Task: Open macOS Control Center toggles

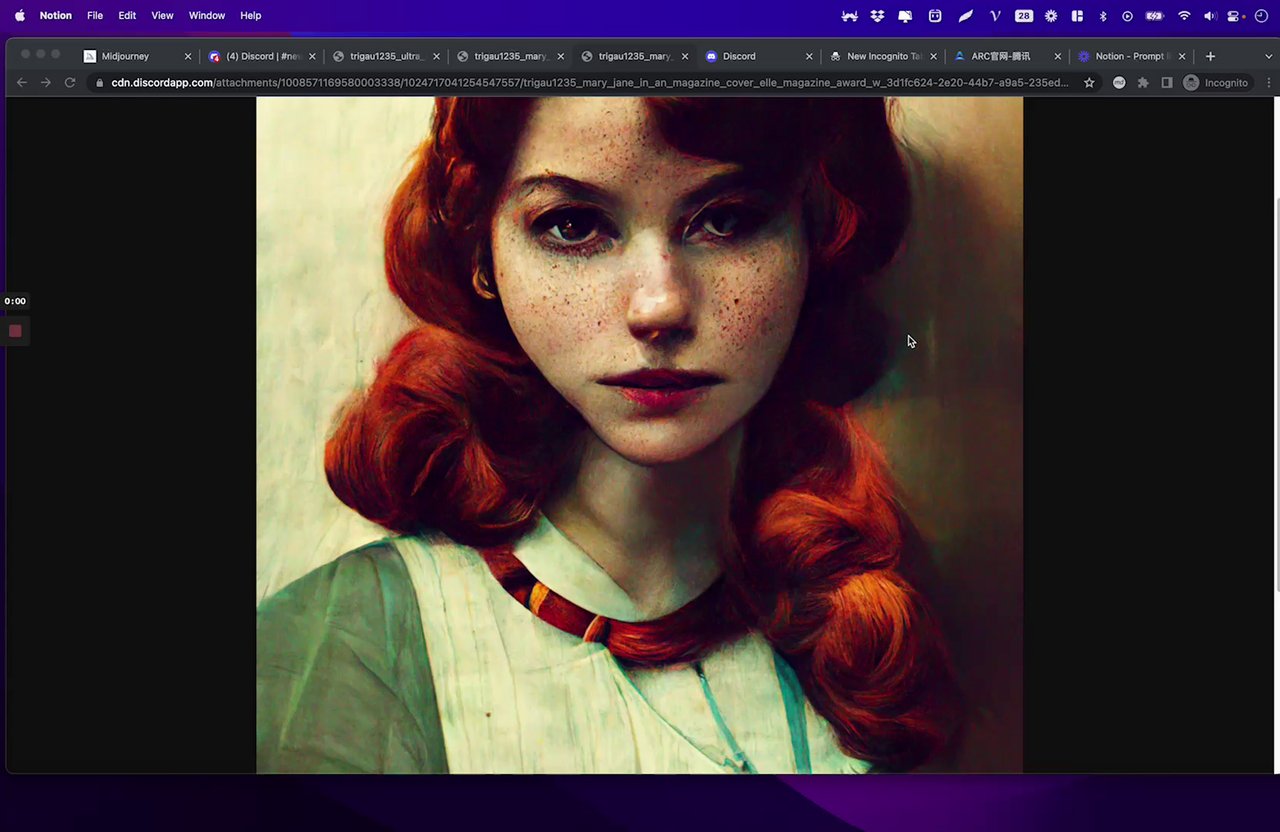Action: tap(1233, 16)
